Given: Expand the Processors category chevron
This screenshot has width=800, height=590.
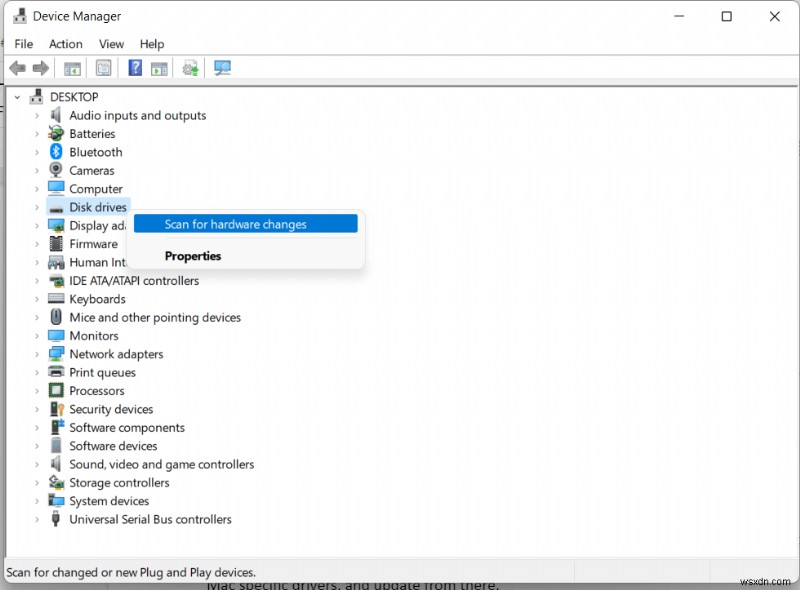Looking at the screenshot, I should click(x=37, y=391).
